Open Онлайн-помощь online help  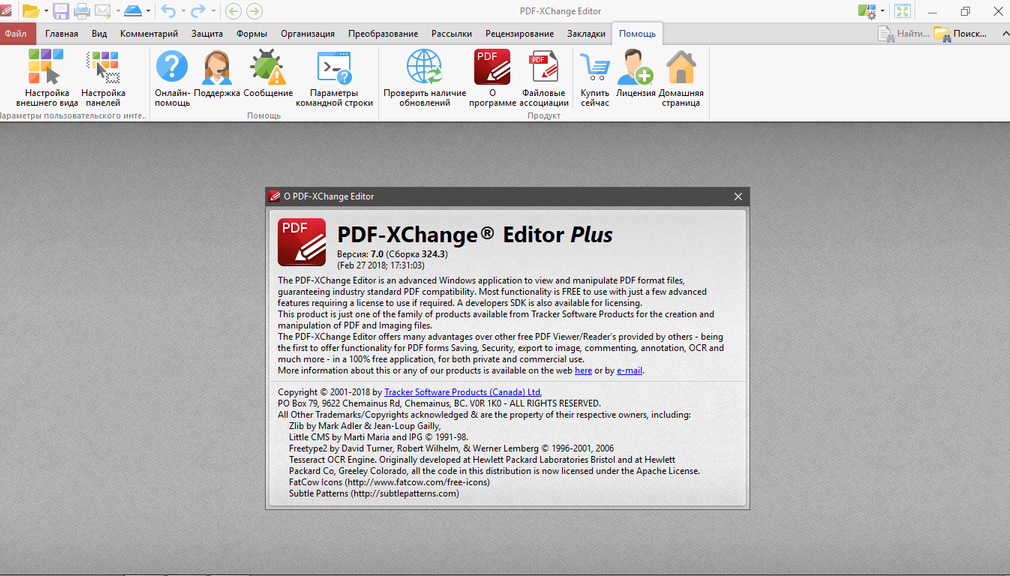point(172,78)
